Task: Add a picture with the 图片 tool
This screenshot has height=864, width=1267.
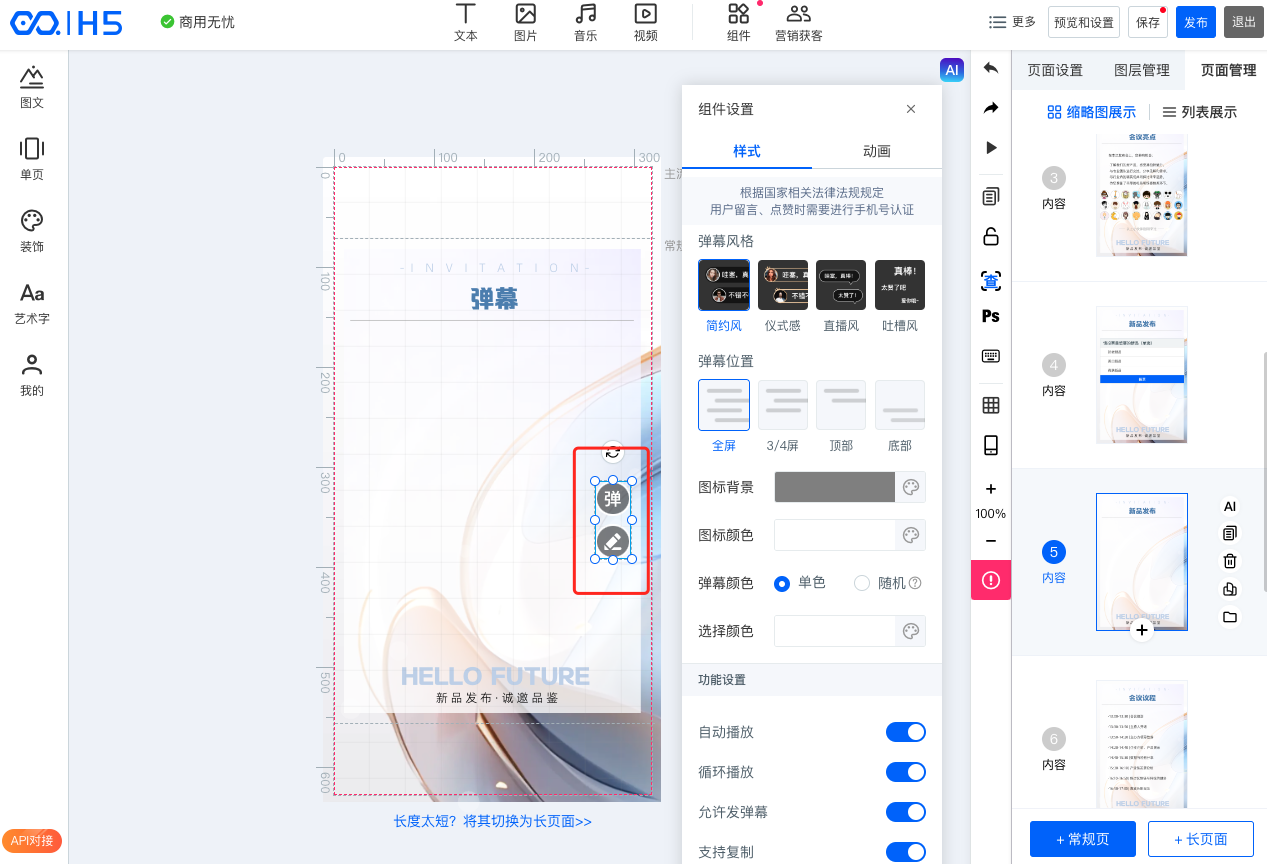Action: click(x=525, y=23)
